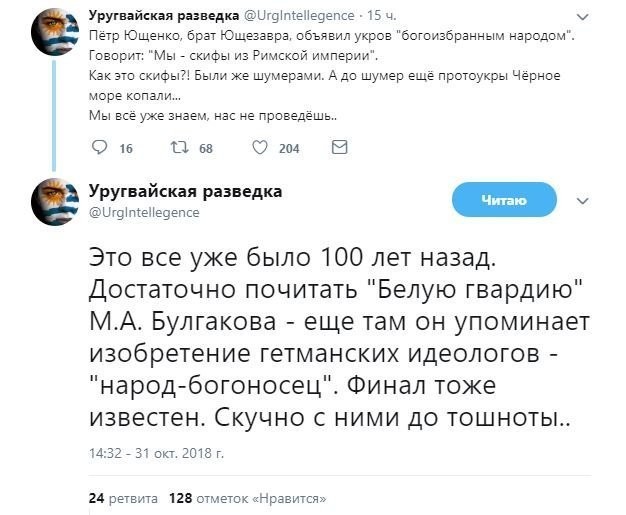This screenshot has height=515, width=626.
Task: Expand the chevron next to "Читаю" button
Action: point(583,201)
